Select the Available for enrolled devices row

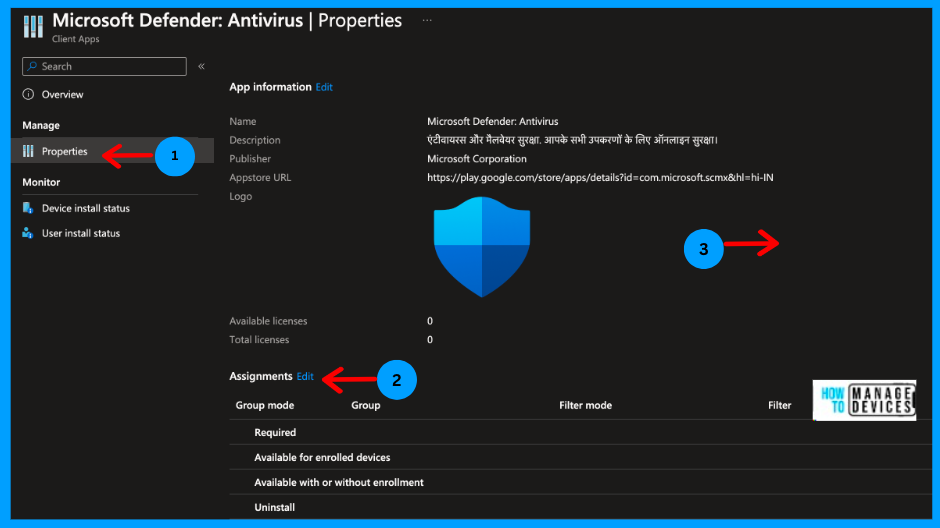point(580,457)
